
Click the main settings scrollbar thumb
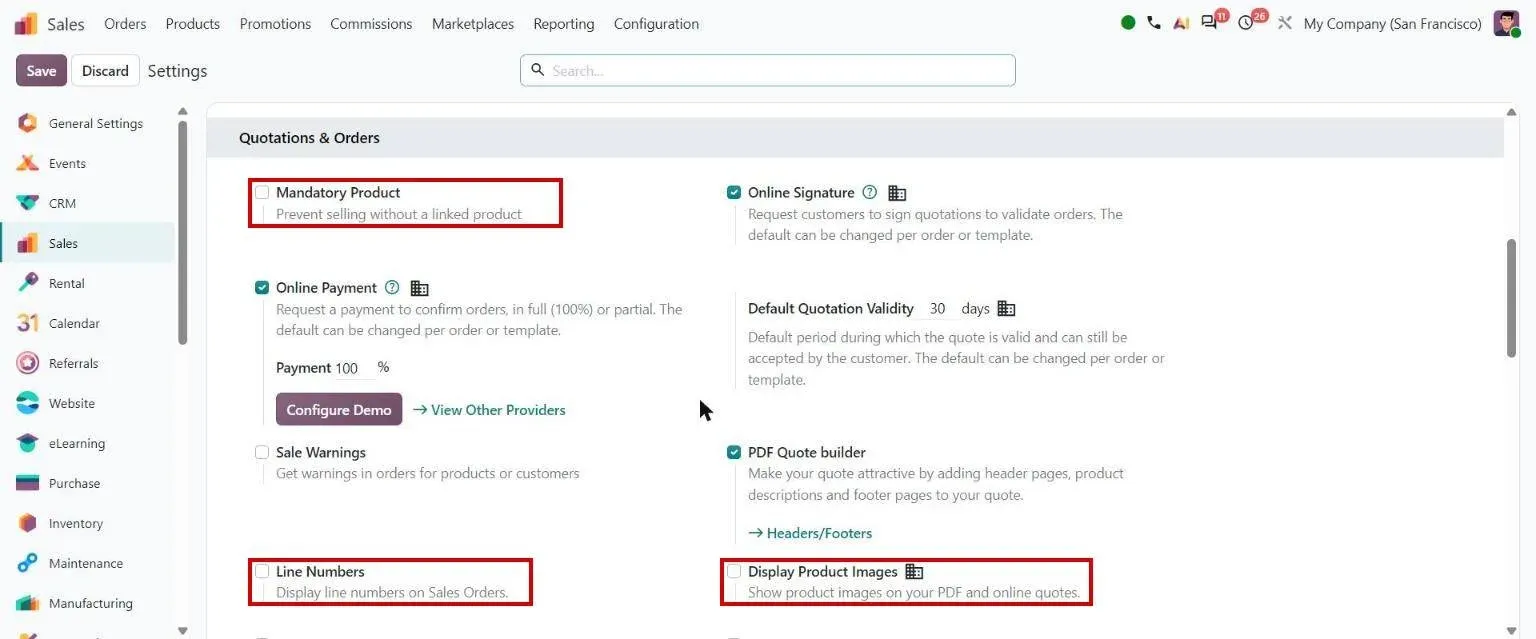tap(1511, 298)
